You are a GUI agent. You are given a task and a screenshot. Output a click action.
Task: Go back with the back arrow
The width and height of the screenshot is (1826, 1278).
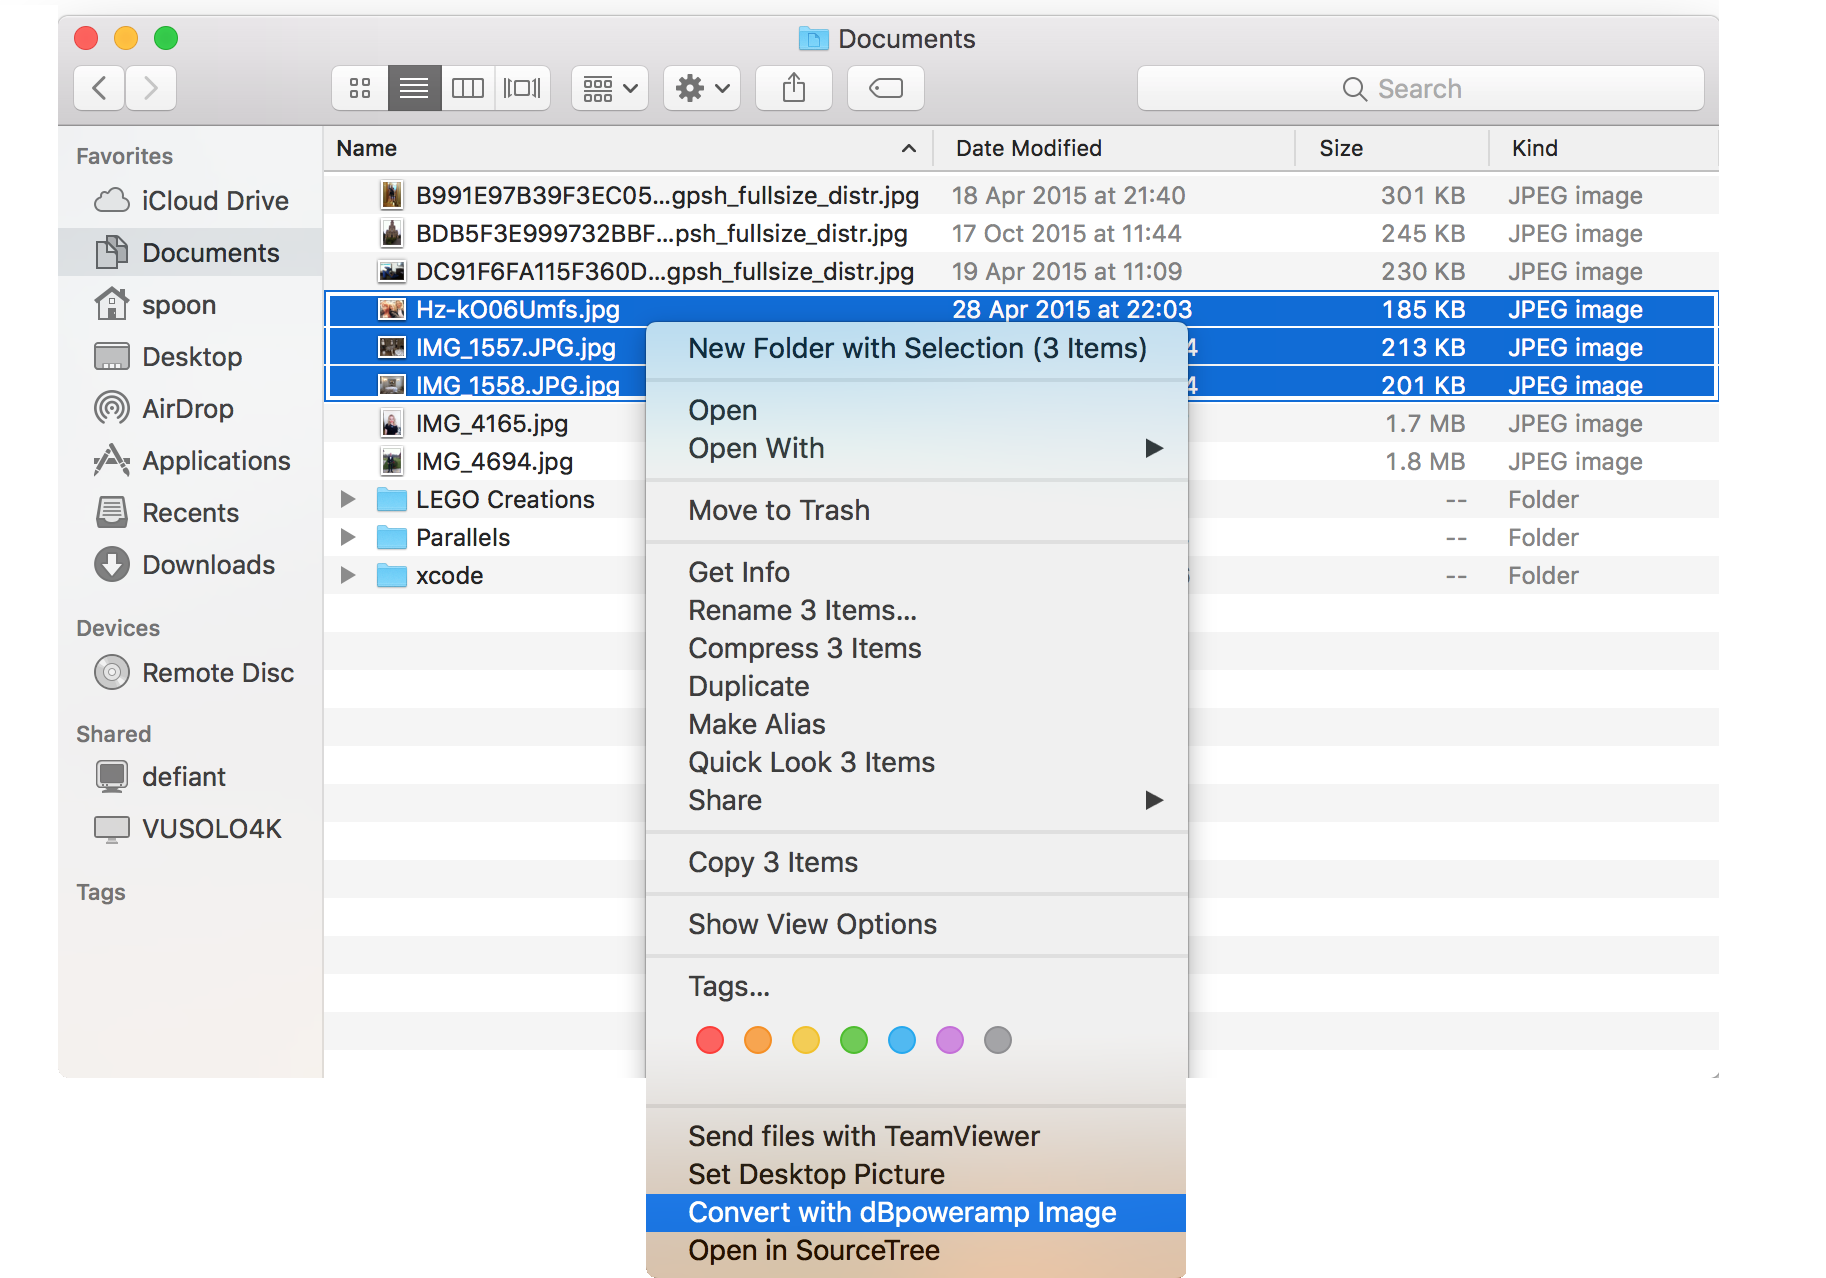coord(99,89)
